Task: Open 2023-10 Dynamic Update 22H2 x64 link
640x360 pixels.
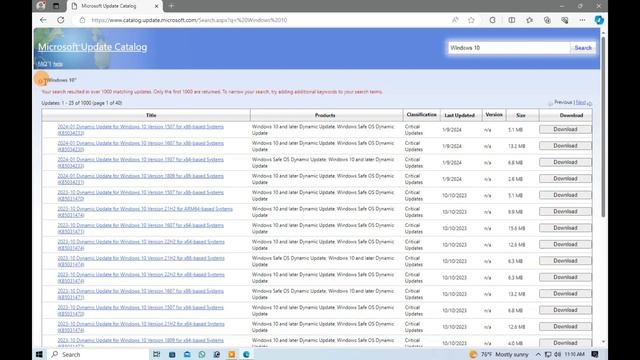Action: (141, 245)
